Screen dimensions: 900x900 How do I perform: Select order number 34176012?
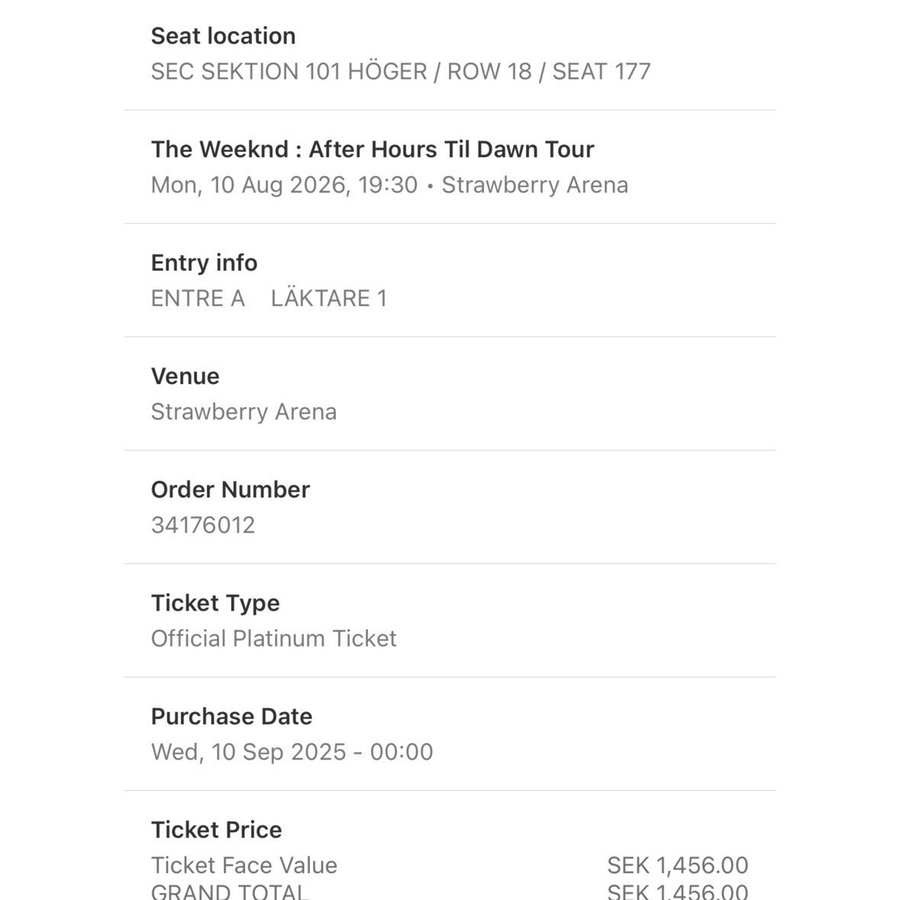[203, 525]
